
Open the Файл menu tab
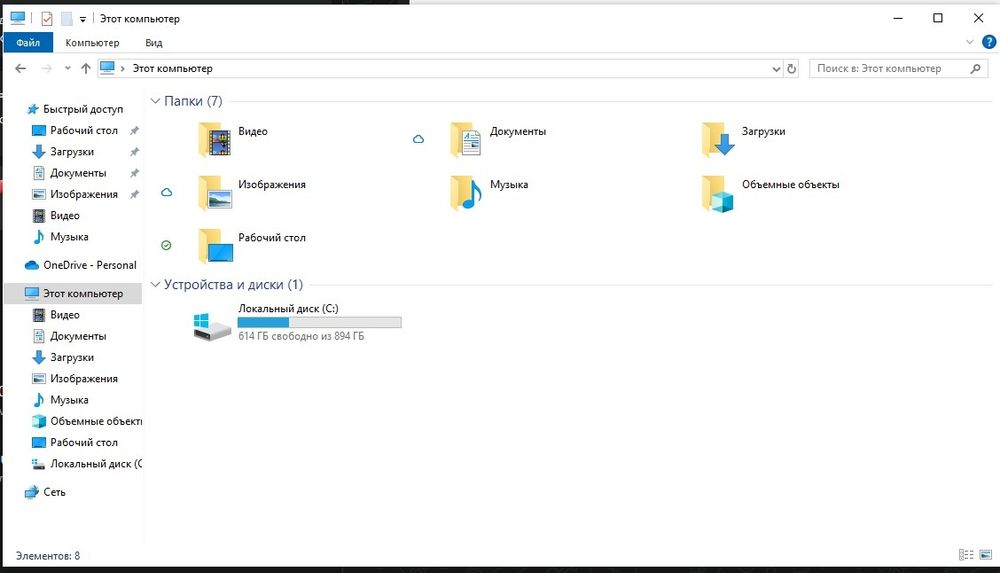click(x=28, y=43)
